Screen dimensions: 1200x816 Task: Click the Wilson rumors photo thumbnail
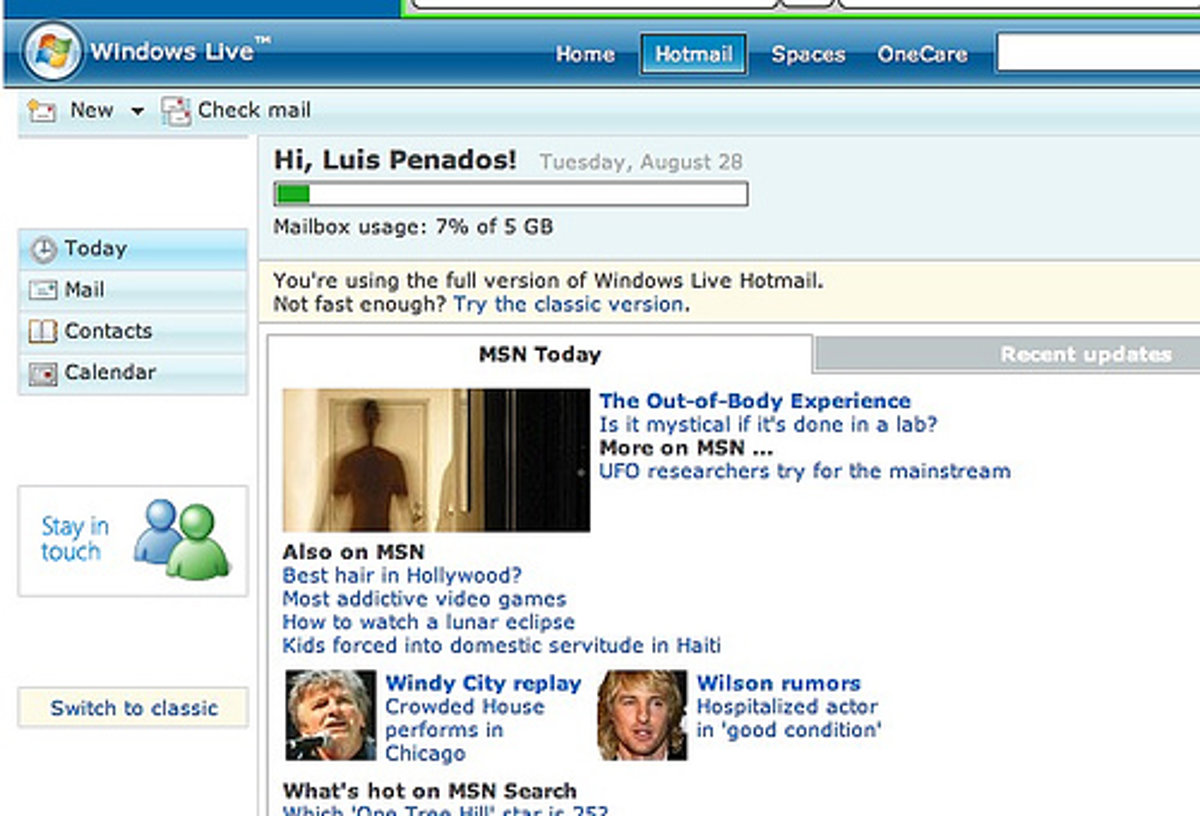[642, 715]
